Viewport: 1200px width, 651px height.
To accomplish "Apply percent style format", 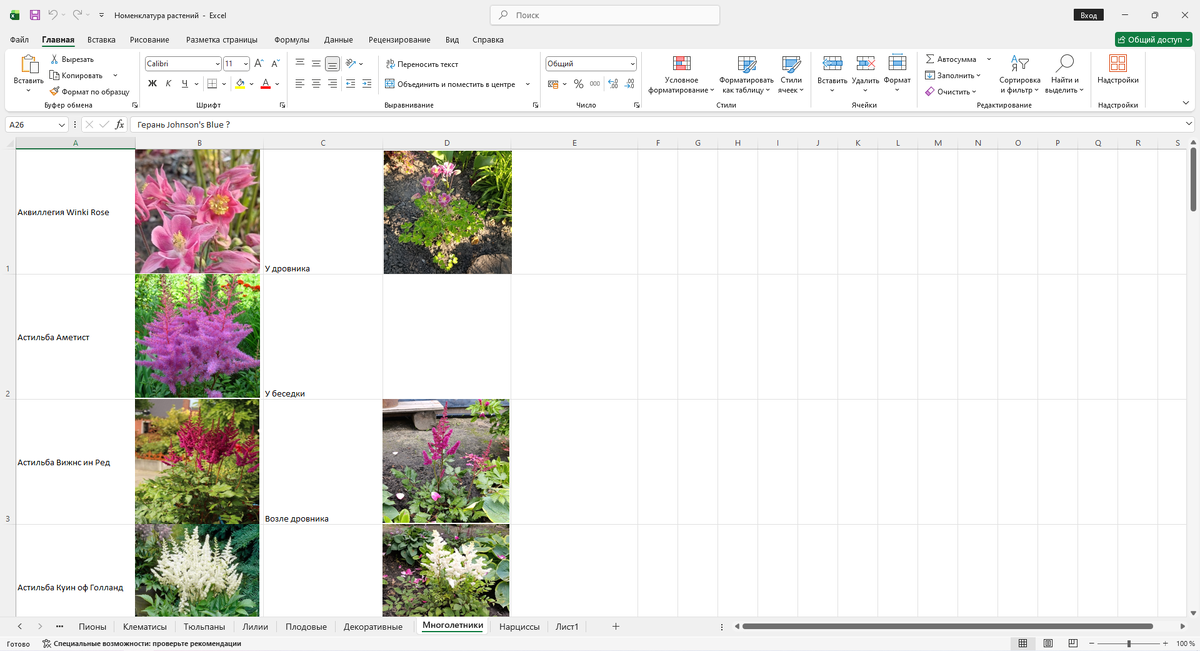I will (x=579, y=84).
